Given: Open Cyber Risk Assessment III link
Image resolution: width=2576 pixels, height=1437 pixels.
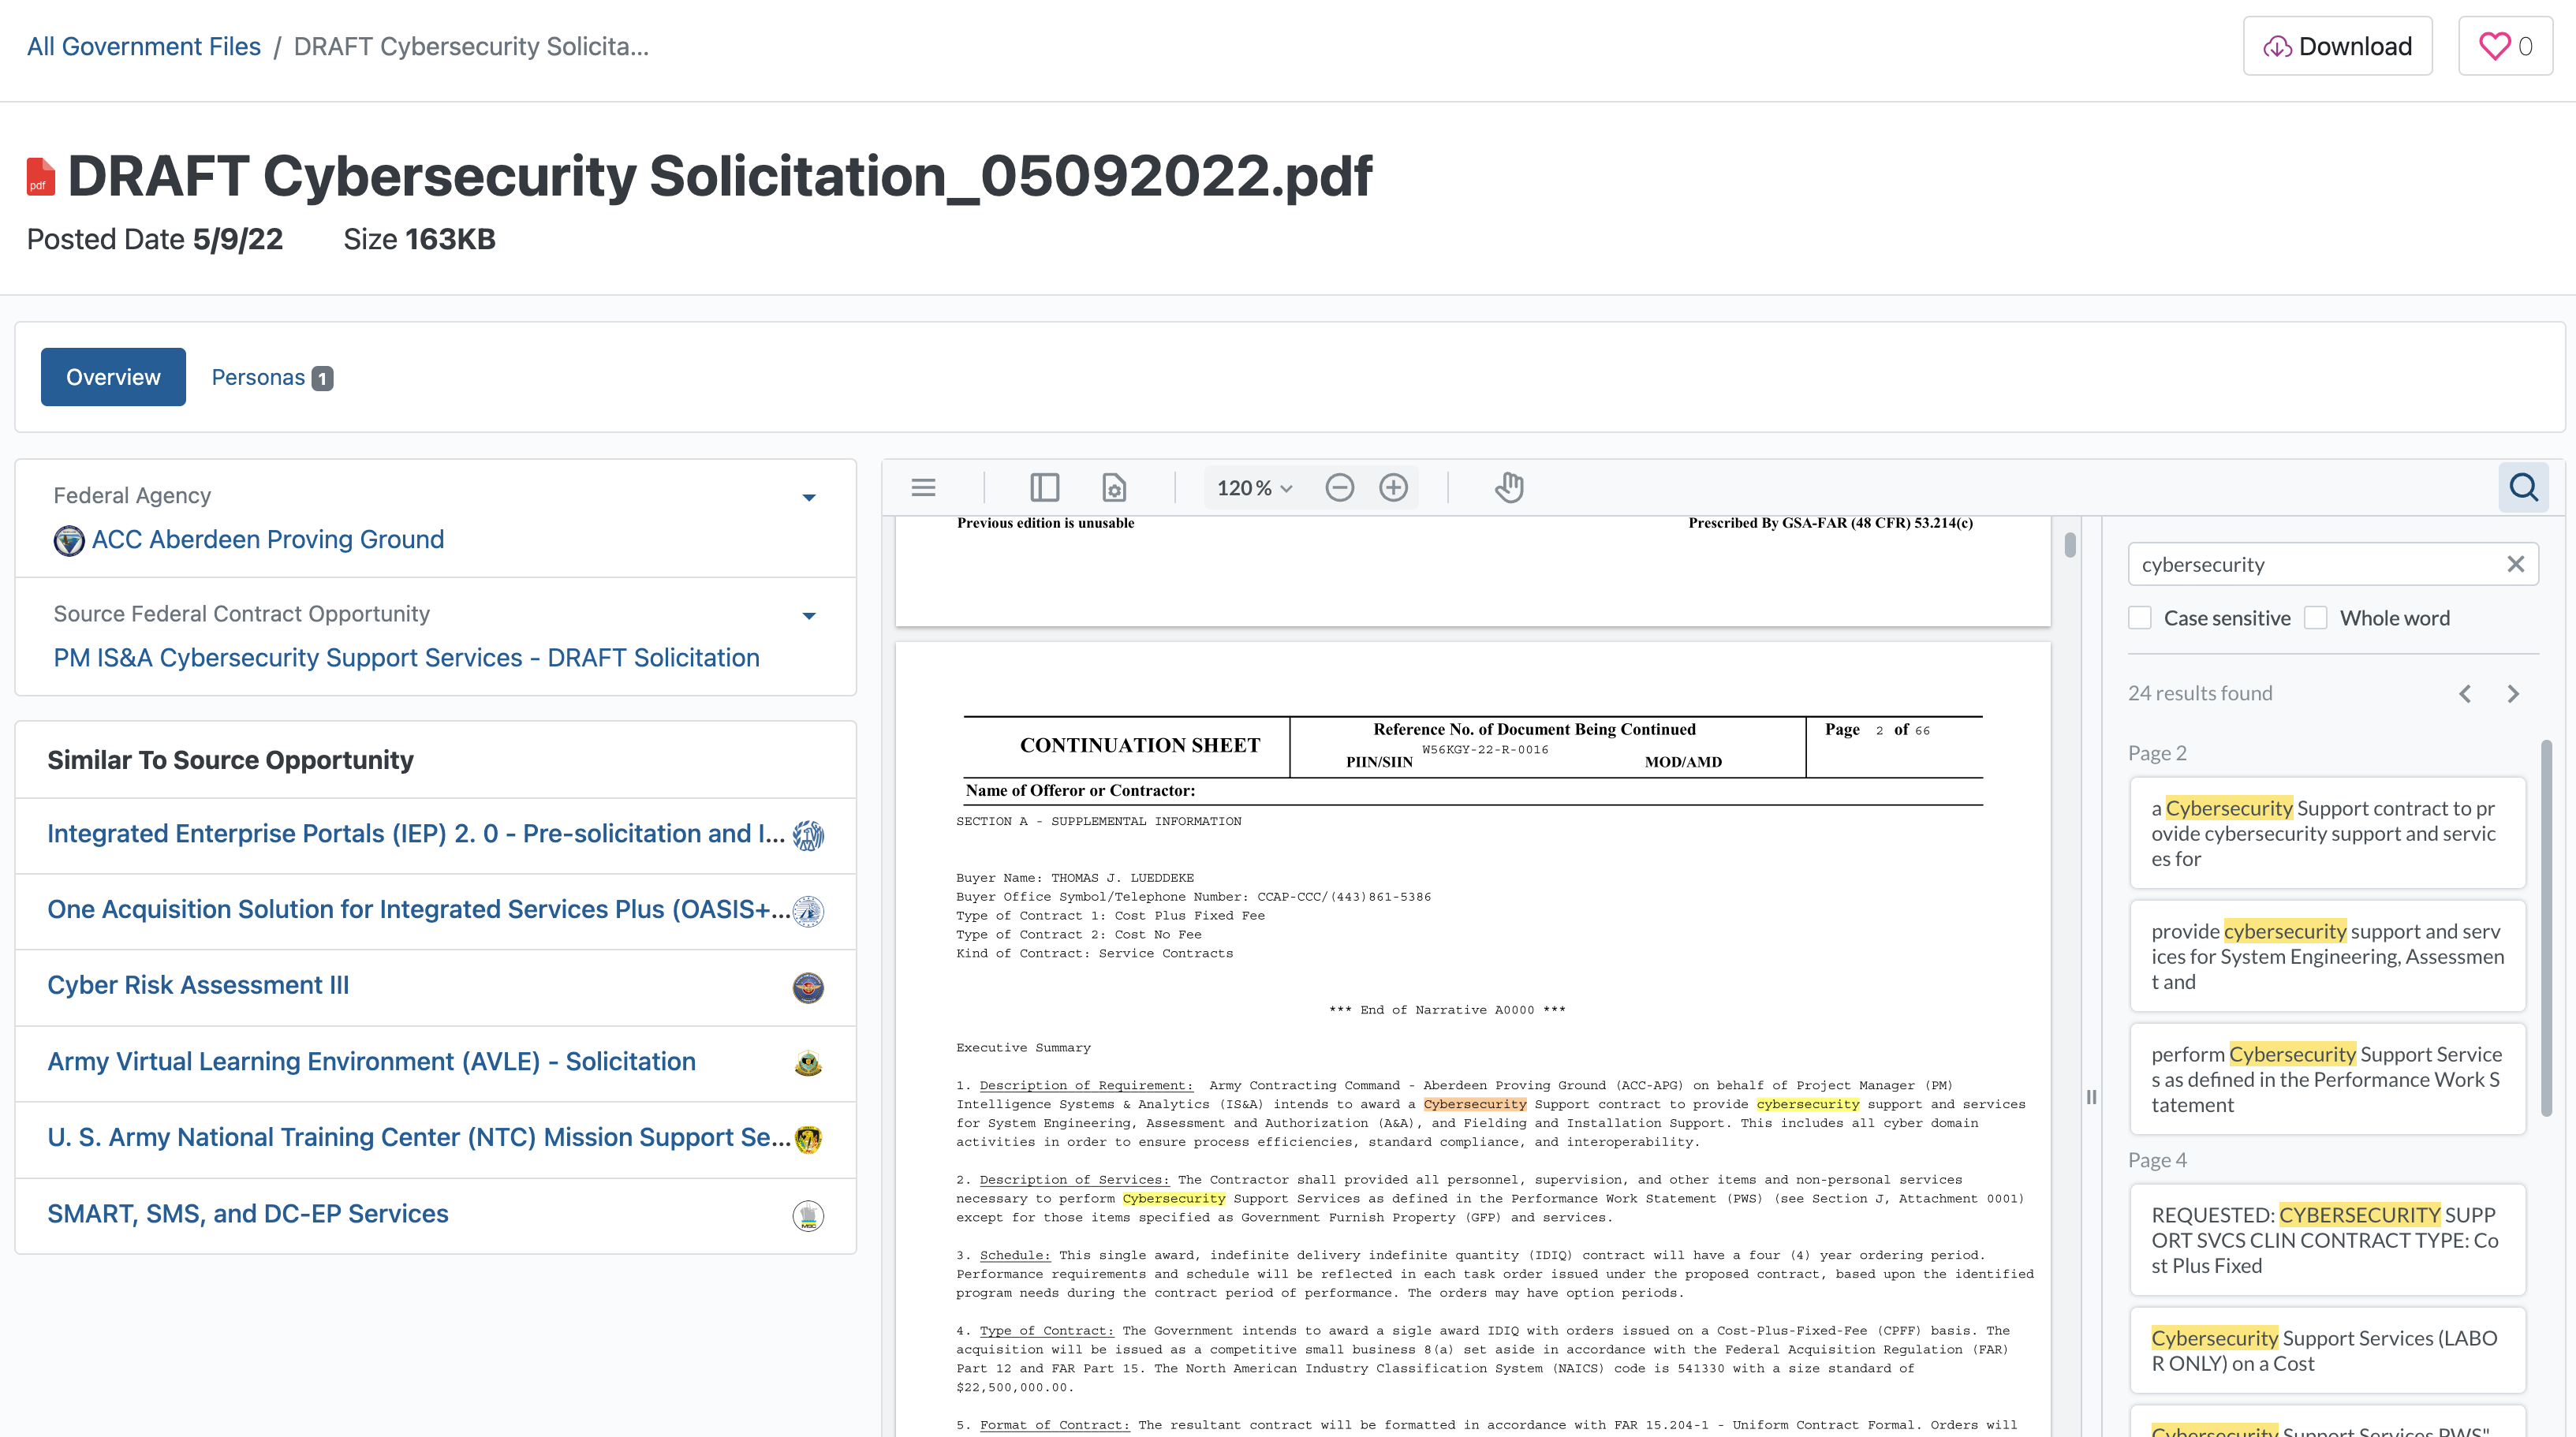Looking at the screenshot, I should click(x=198, y=986).
